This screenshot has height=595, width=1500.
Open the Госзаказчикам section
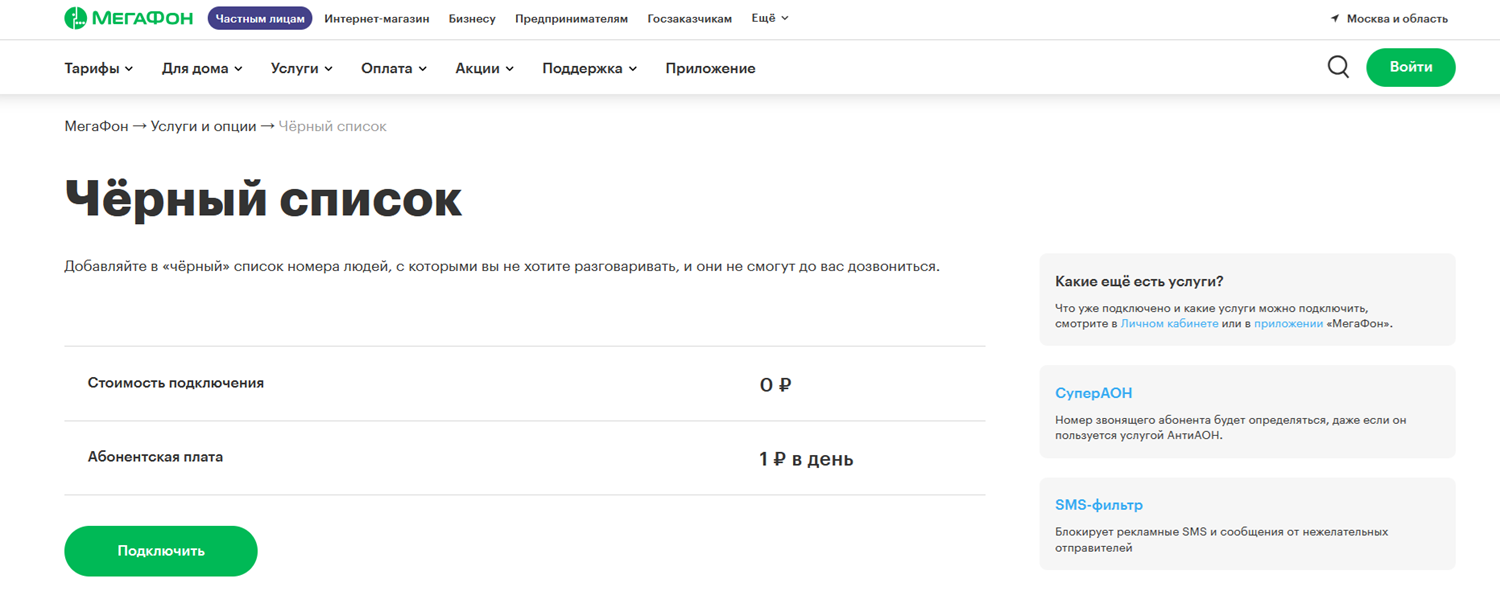tap(689, 18)
